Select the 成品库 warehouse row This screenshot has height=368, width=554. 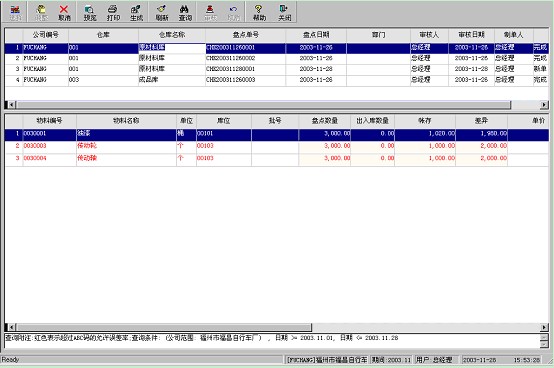pos(276,80)
